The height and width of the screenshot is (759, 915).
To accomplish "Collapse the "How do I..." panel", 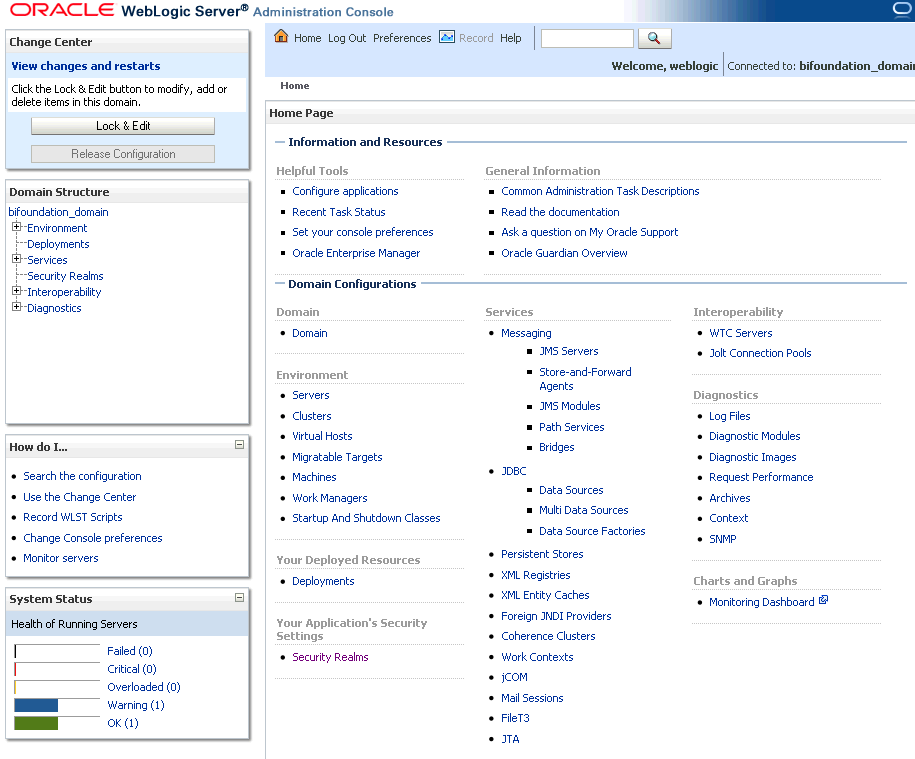I will tap(240, 443).
